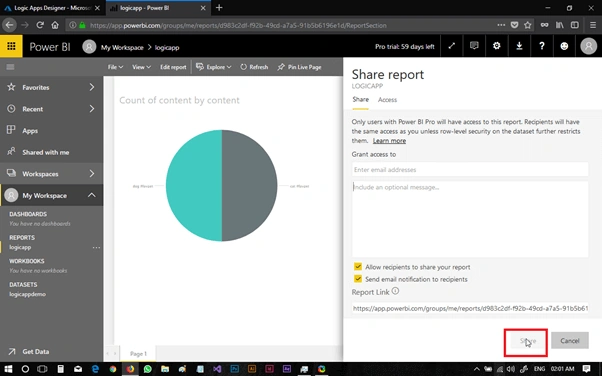602x376 pixels.
Task: Open Photoshop from taskbar
Action: click(x=234, y=369)
